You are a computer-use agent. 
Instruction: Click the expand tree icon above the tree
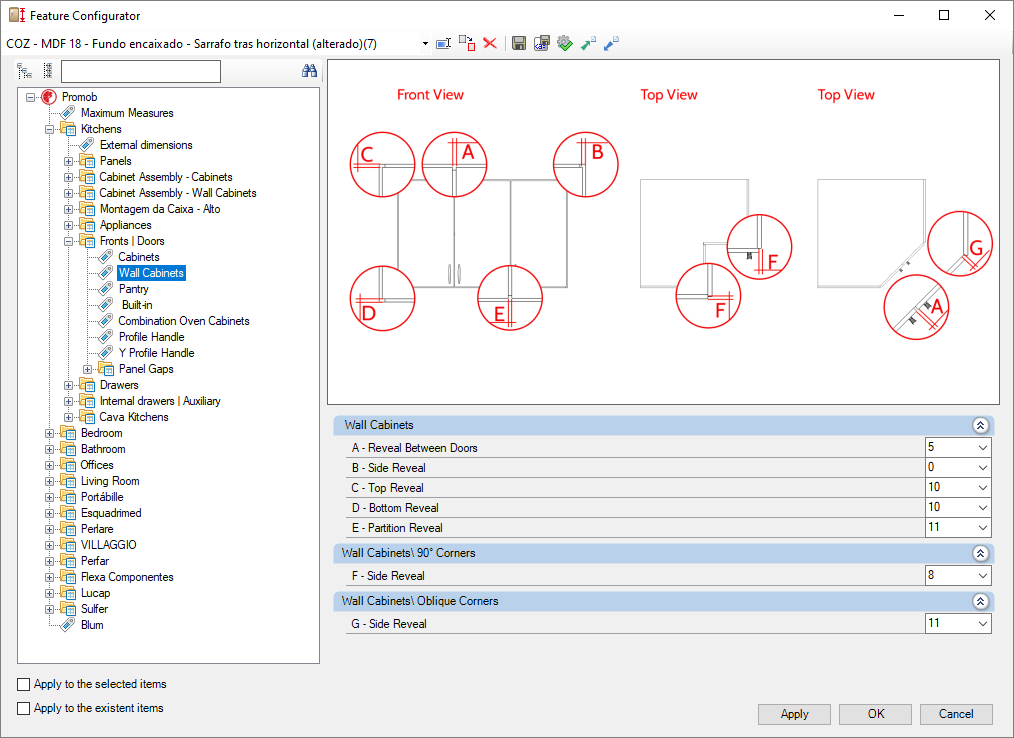25,71
